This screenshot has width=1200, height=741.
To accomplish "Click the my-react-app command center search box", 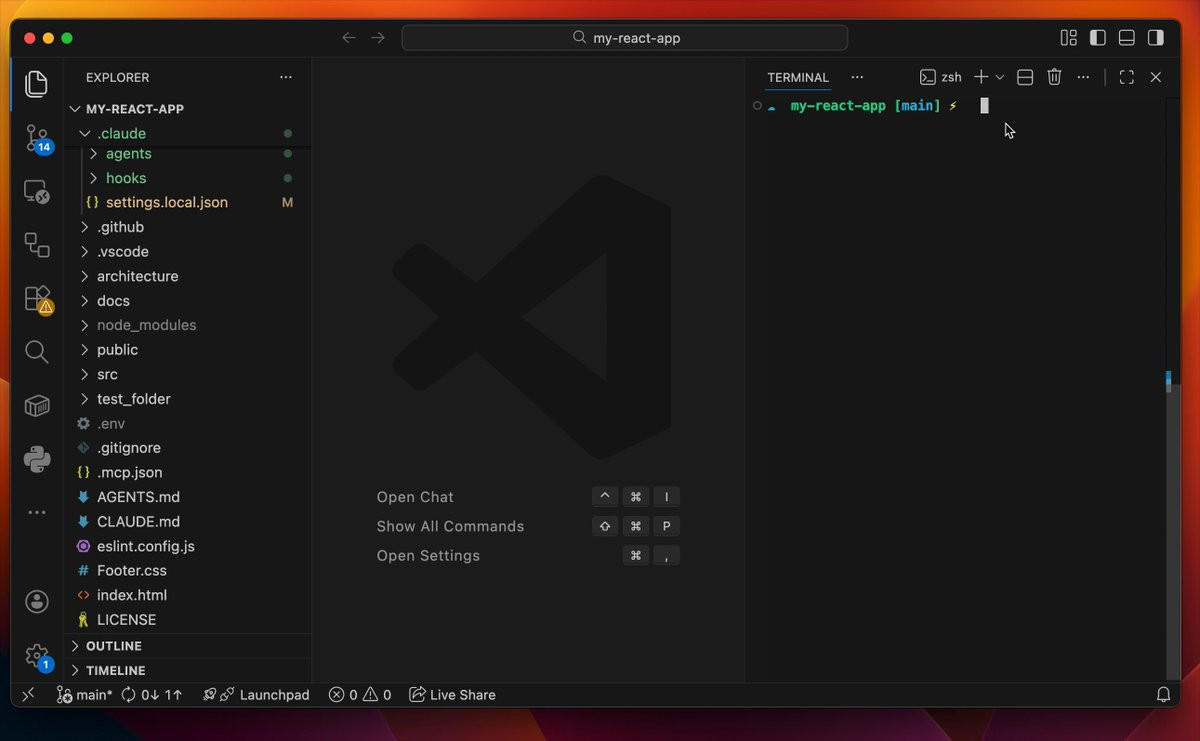I will 625,38.
